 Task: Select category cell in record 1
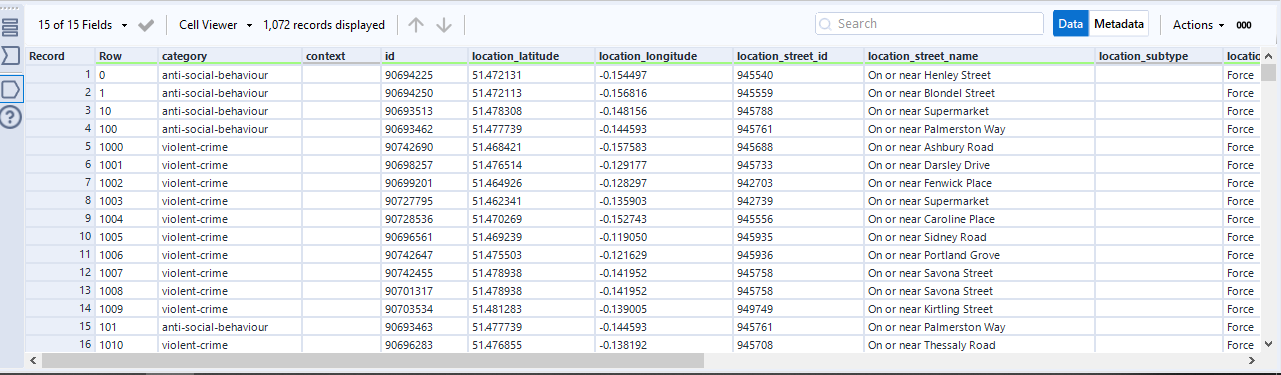[230, 75]
